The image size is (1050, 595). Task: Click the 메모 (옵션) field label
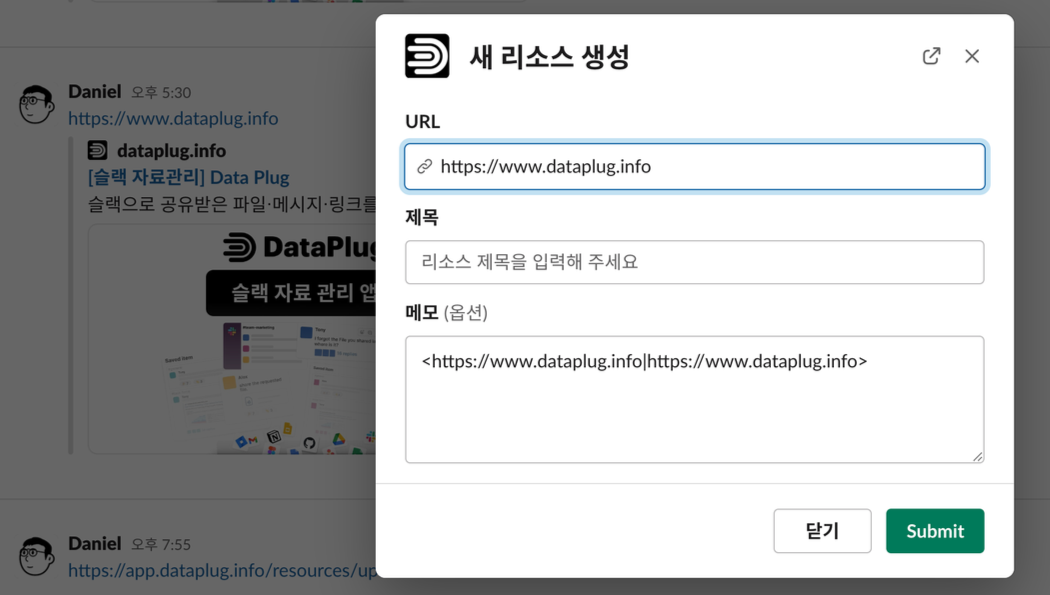point(446,313)
